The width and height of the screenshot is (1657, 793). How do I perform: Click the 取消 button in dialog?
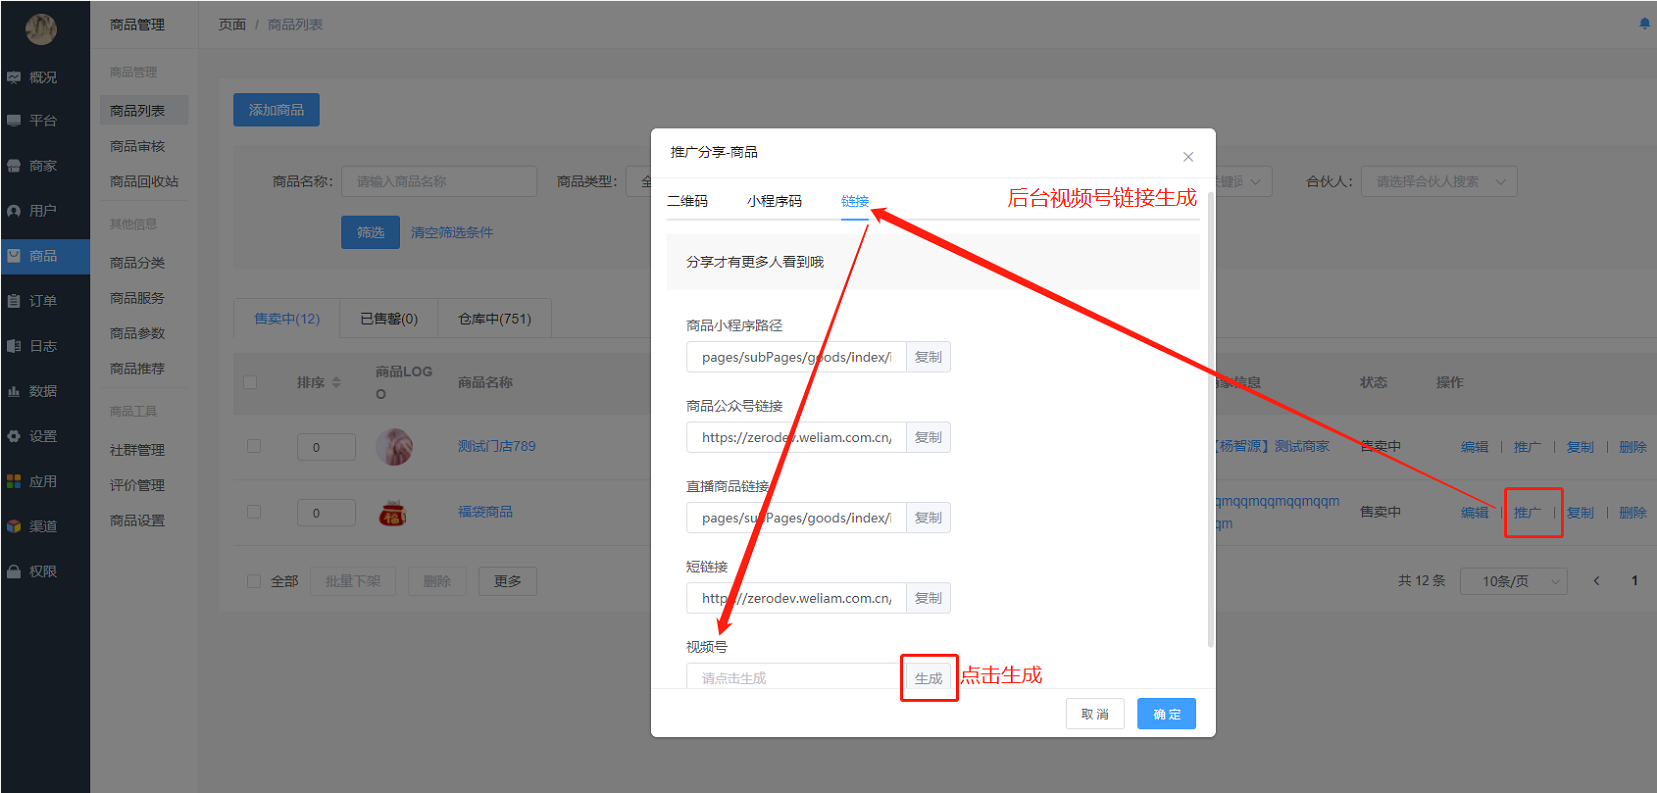1095,714
